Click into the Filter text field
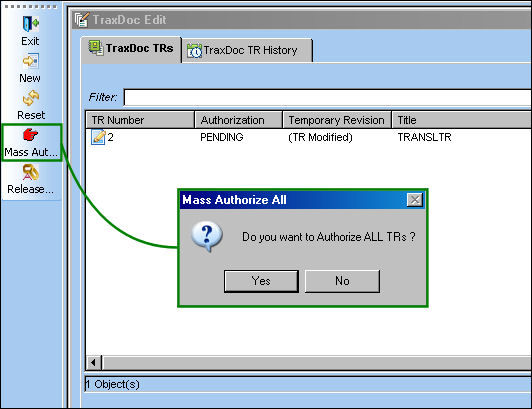The width and height of the screenshot is (532, 409). (327, 98)
